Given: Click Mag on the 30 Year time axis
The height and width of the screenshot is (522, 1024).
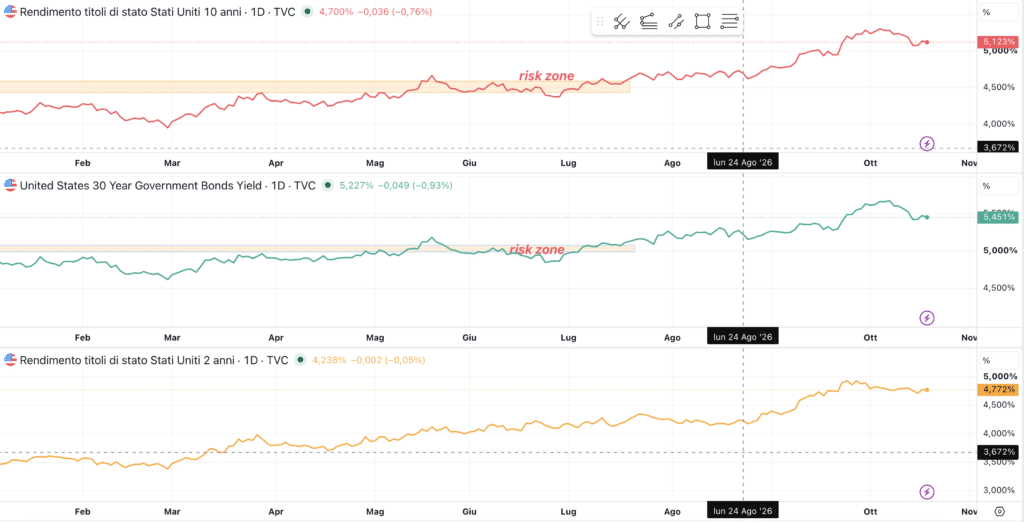Looking at the screenshot, I should coord(374,338).
